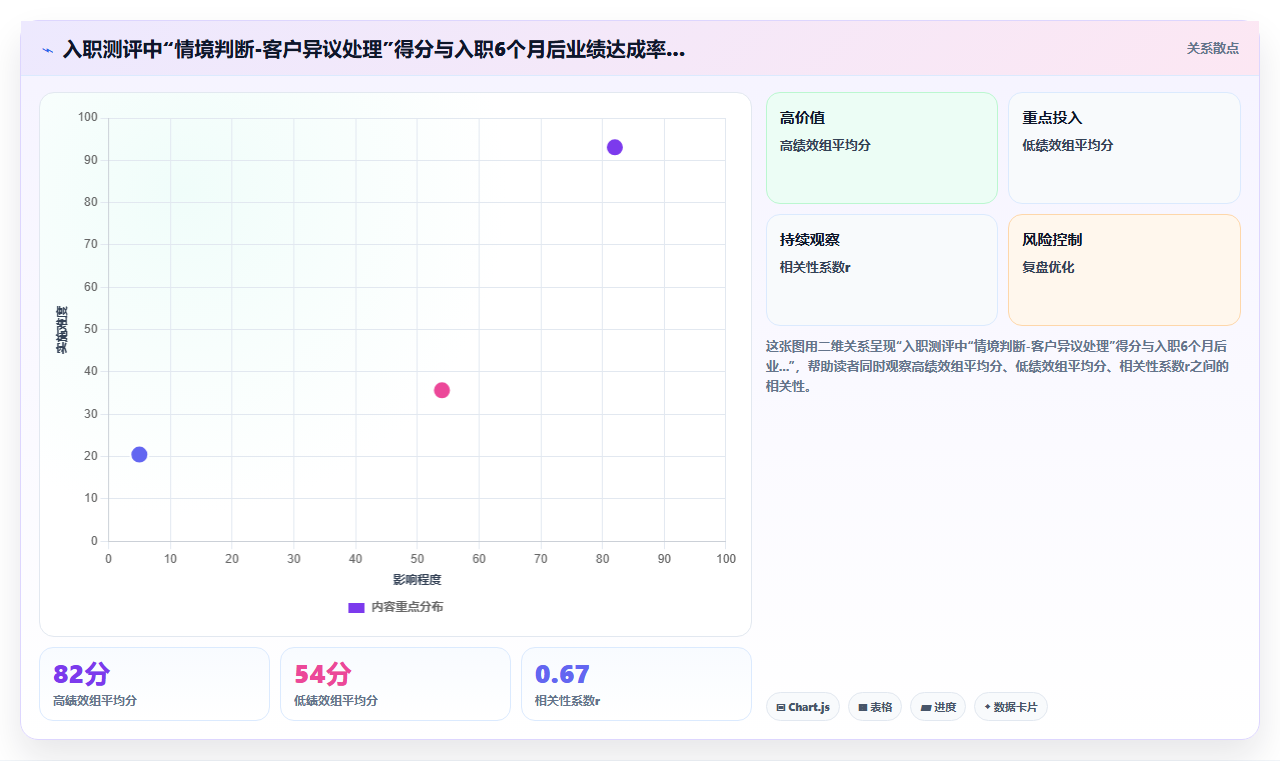
Task: Click the purple data point near 82
Action: coord(615,147)
